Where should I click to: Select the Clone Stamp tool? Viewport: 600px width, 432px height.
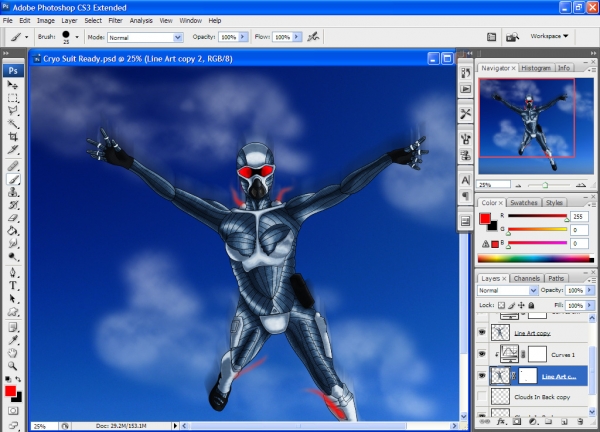coord(13,192)
